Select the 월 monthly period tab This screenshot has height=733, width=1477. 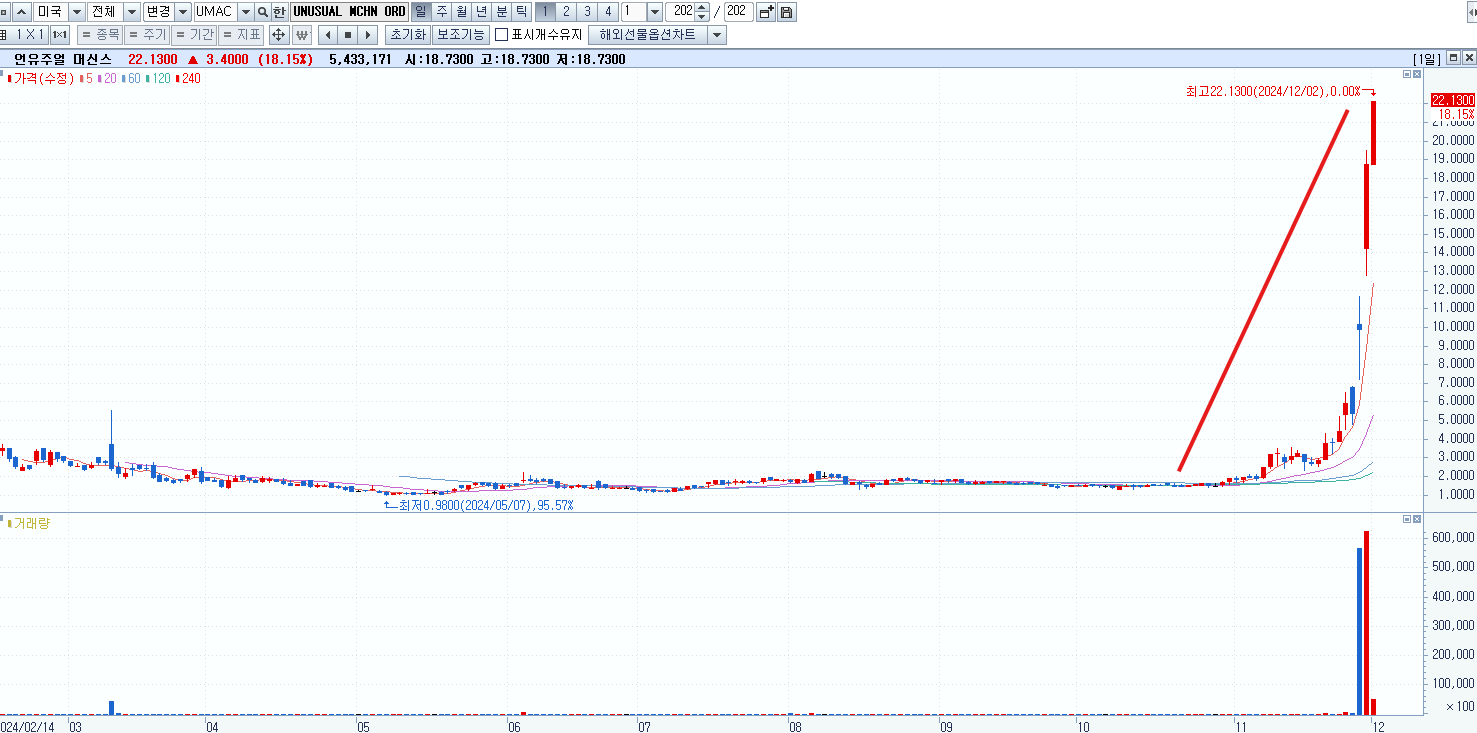[x=461, y=12]
